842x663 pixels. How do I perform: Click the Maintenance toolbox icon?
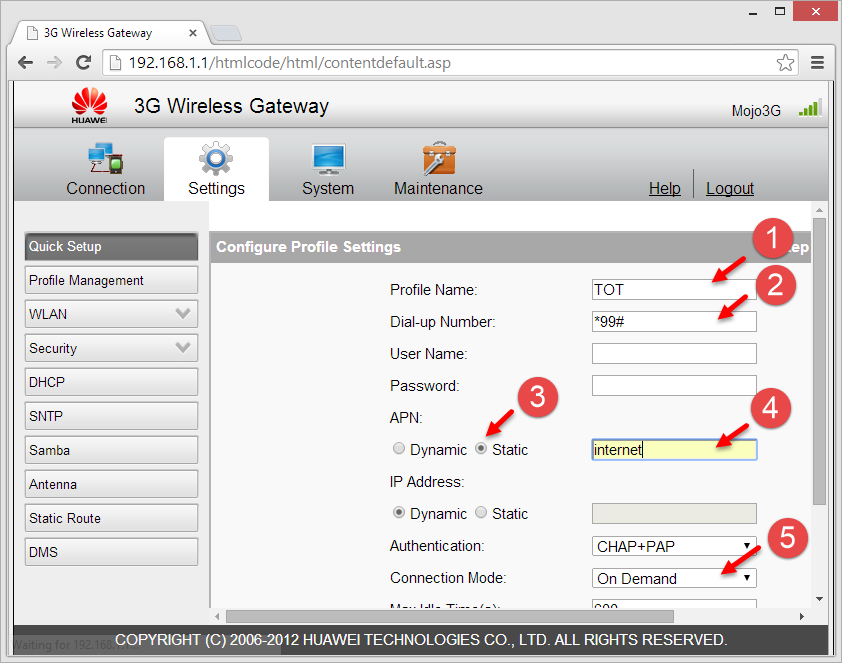[439, 158]
